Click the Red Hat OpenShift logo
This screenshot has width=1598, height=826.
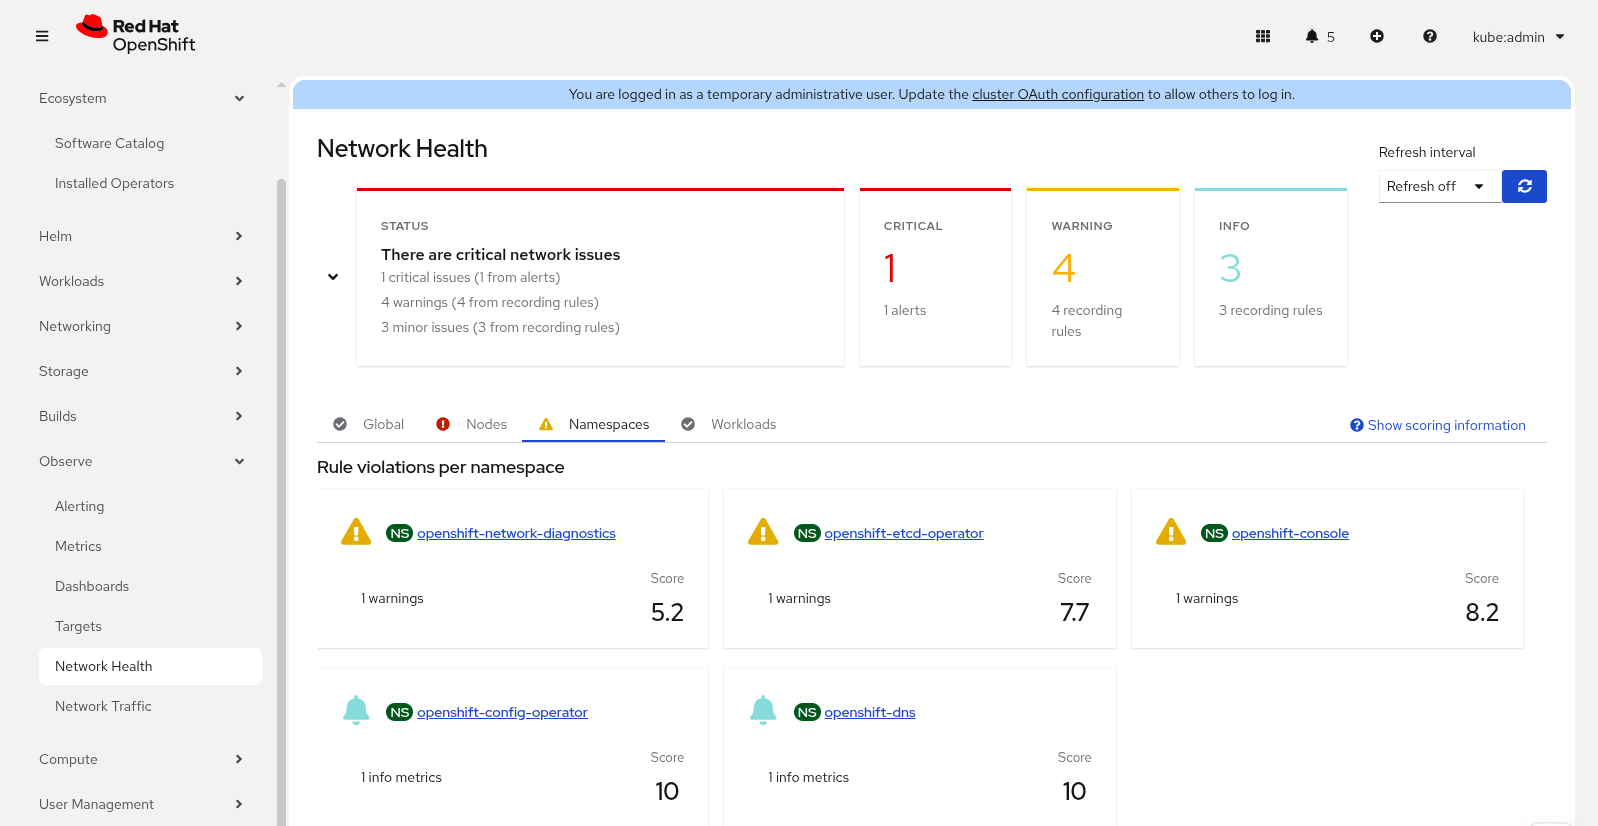pos(136,35)
